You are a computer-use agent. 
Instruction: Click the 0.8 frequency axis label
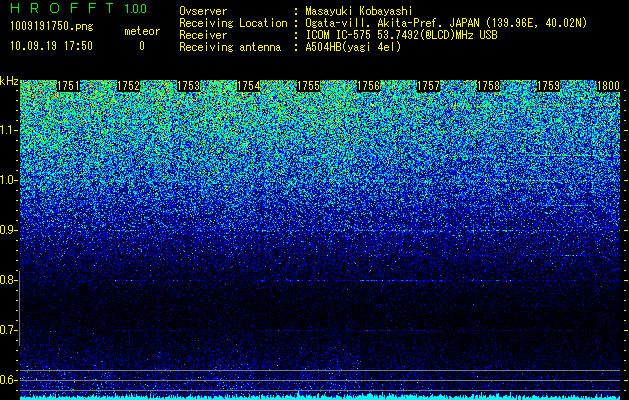pos(8,280)
